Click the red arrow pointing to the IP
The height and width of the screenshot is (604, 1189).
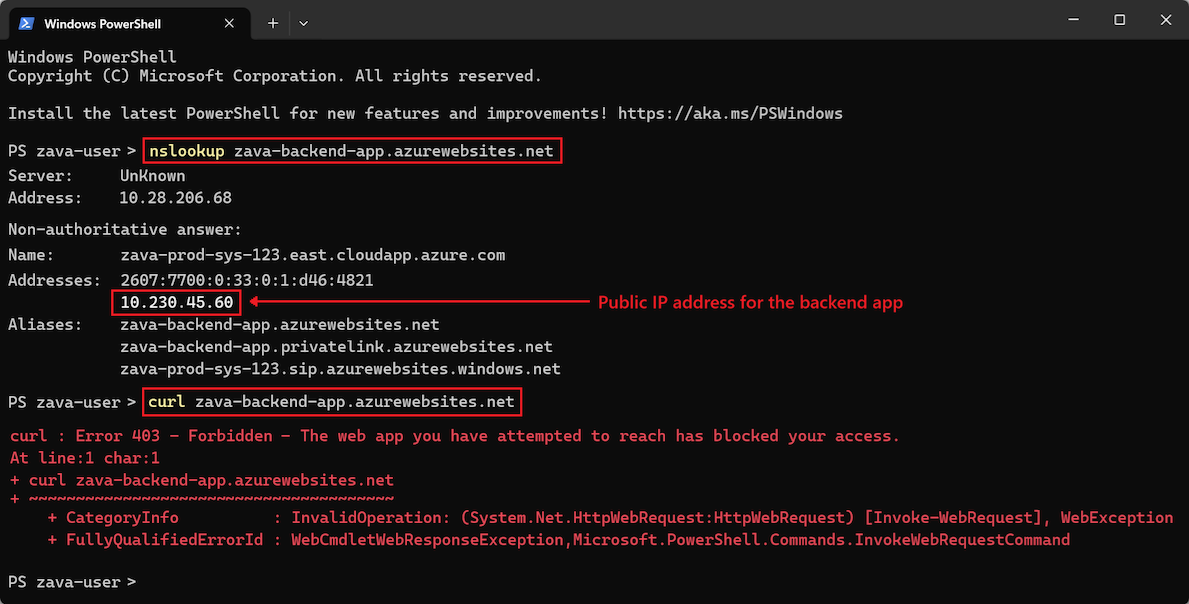point(430,301)
